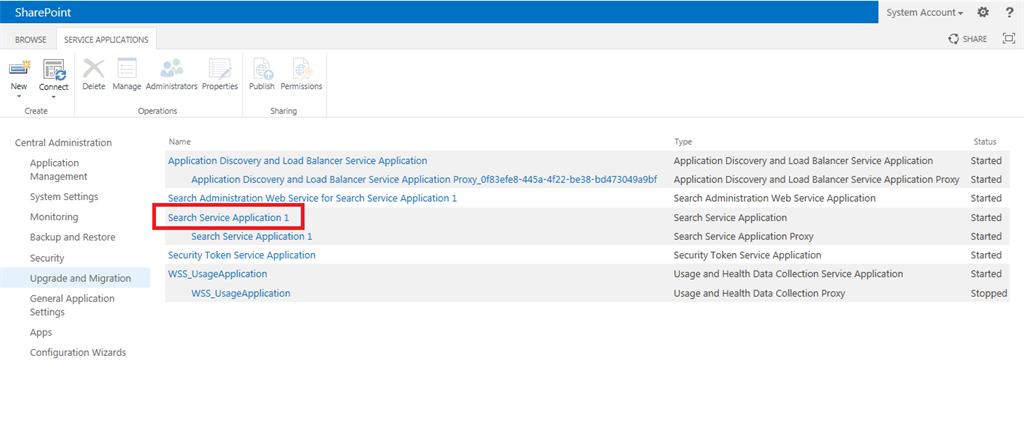Open Administrators from the ribbon
Screen dimensions: 1024x421
pos(171,69)
